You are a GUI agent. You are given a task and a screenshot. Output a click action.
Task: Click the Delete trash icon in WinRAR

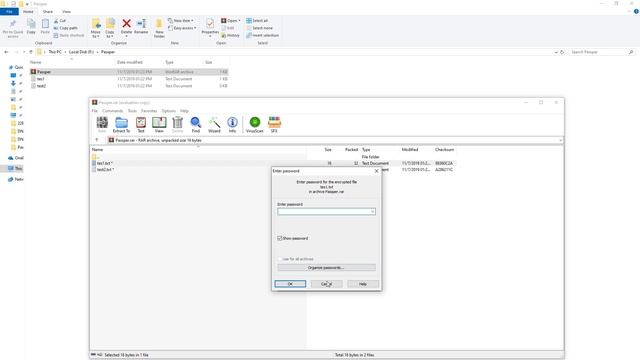click(178, 124)
